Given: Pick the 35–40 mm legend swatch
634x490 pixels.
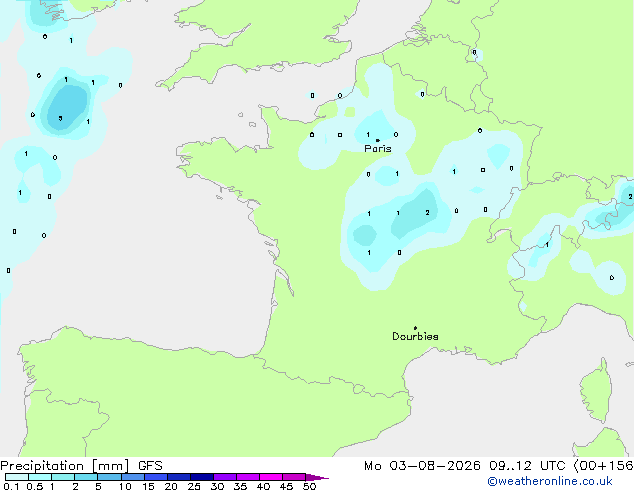Looking at the screenshot, I should click(248, 477).
